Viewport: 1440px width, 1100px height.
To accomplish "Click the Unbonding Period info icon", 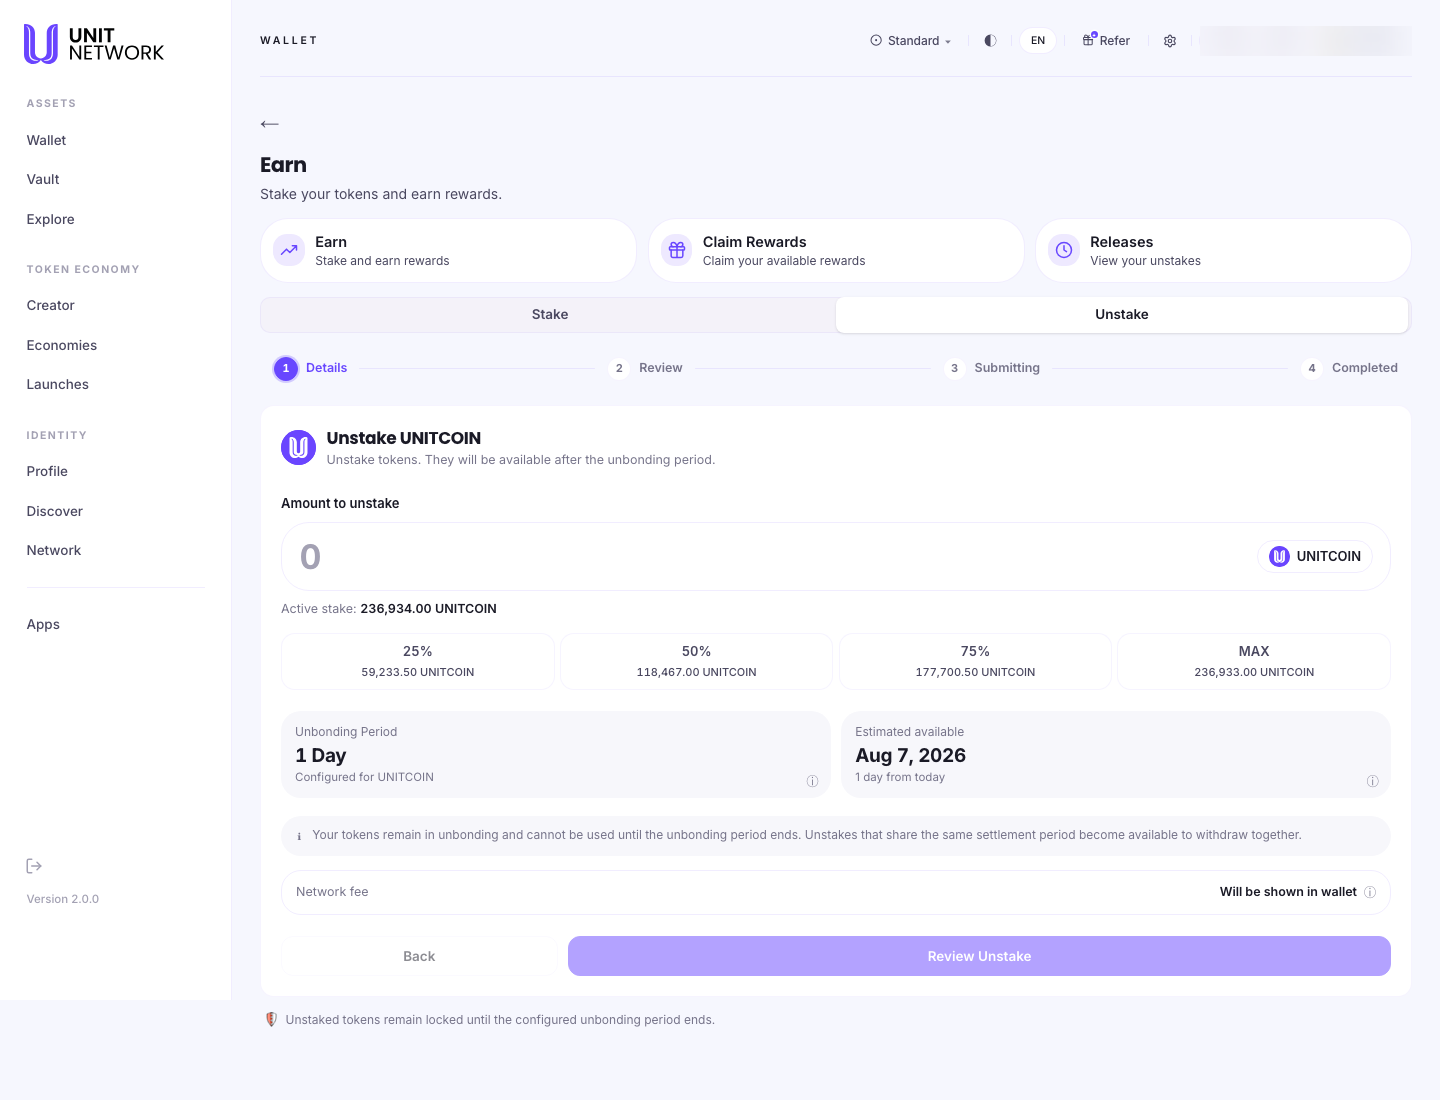I will click(812, 781).
